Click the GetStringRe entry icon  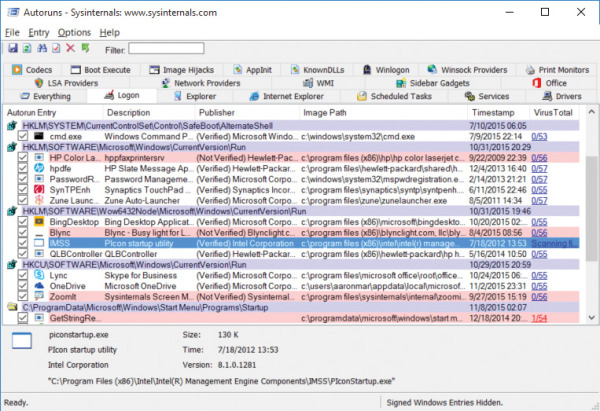coord(39,318)
